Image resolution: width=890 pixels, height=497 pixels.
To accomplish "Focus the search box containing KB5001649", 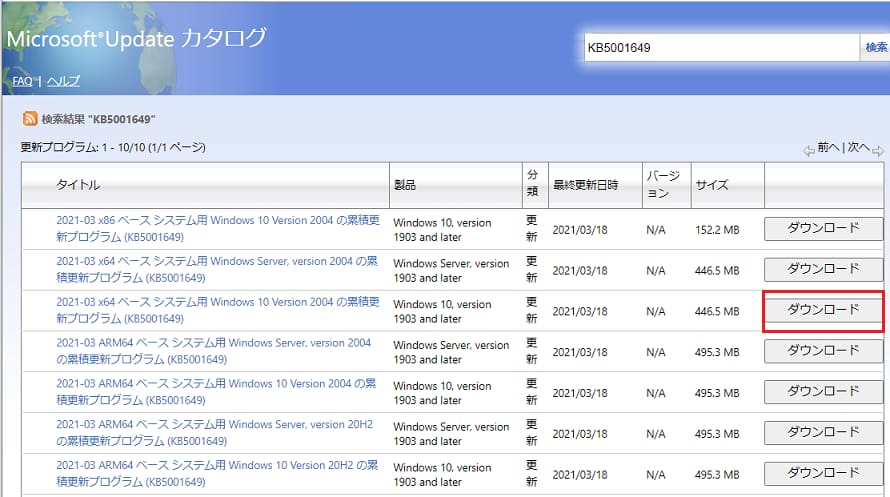I will pyautogui.click(x=720, y=47).
